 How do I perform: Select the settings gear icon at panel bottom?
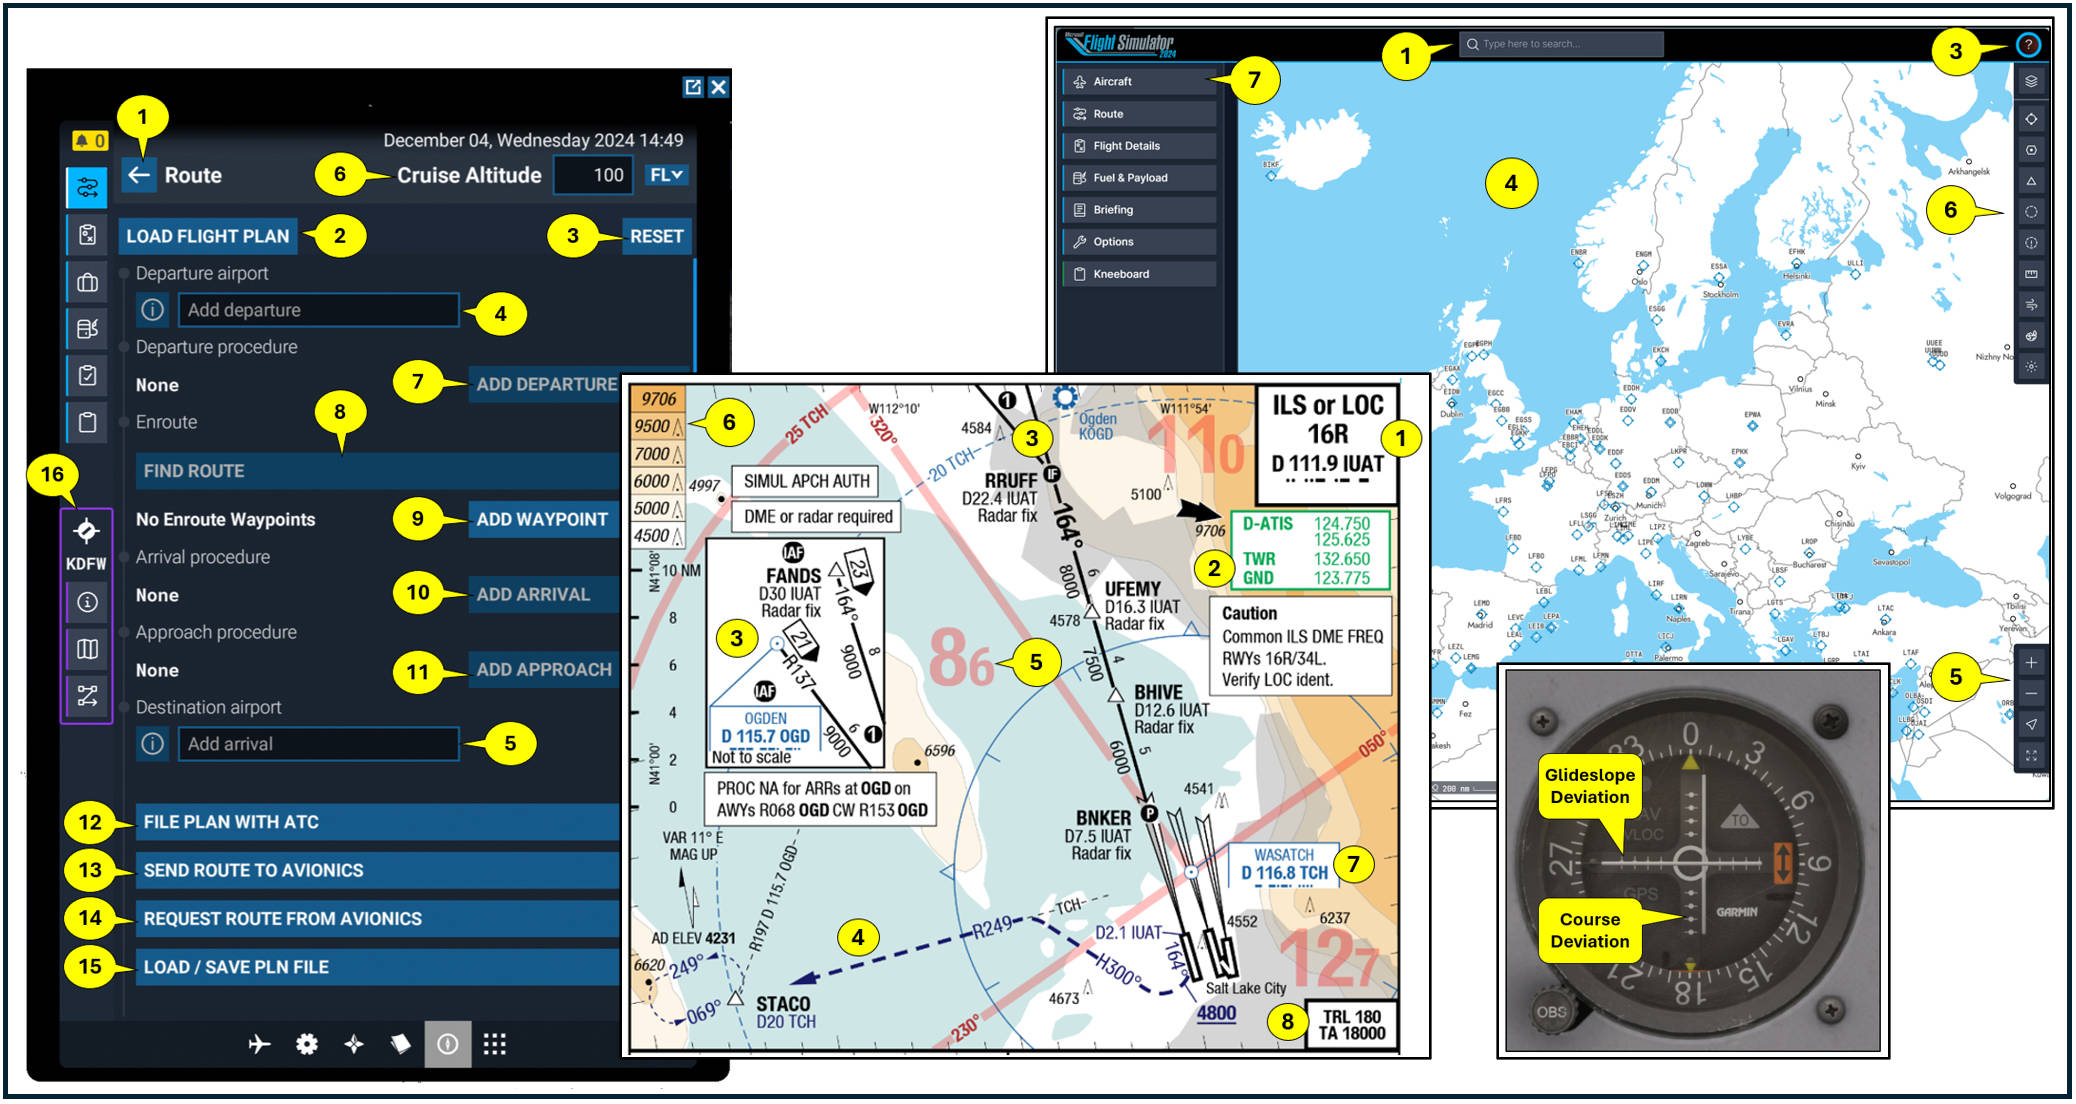point(307,1044)
